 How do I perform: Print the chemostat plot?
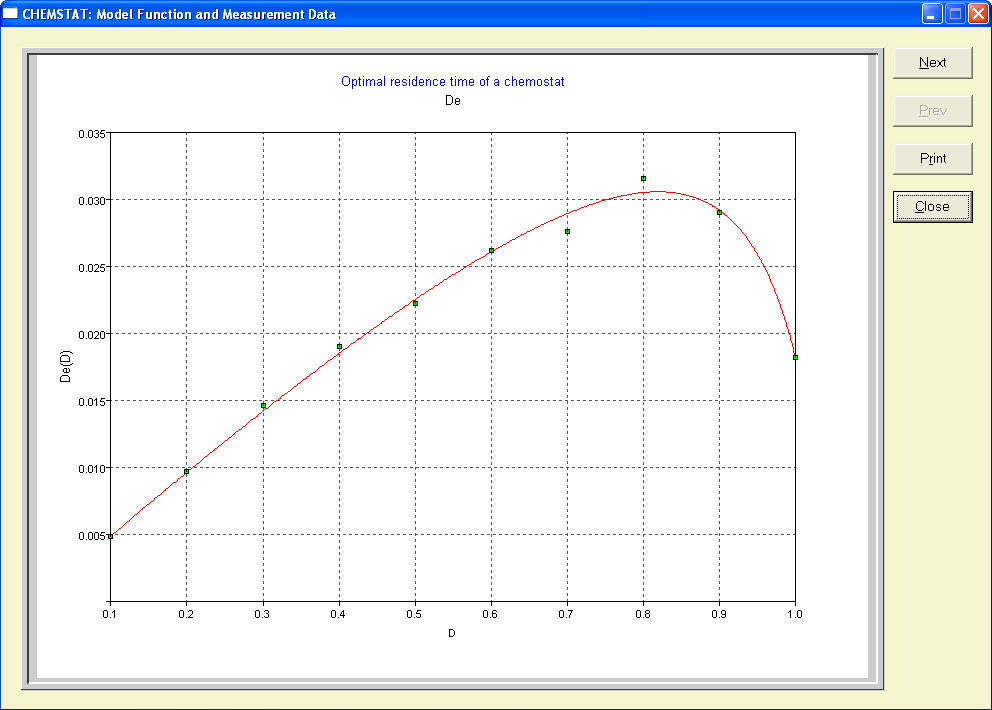tap(932, 158)
